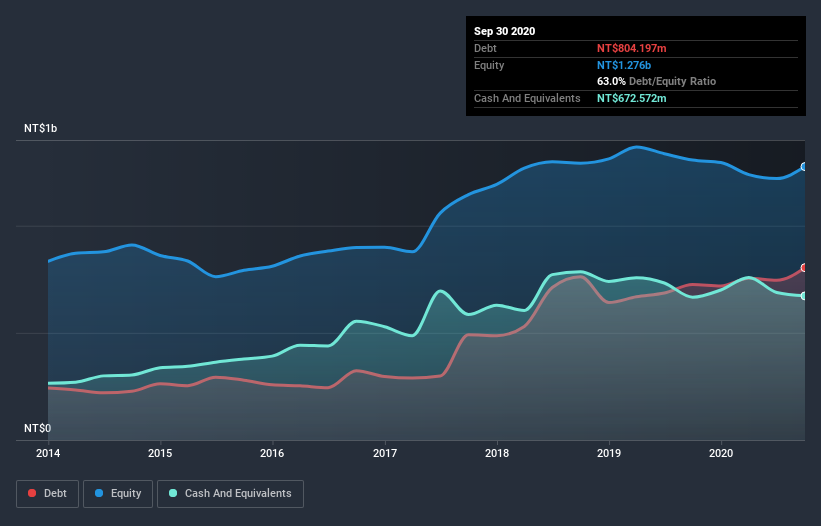Toggle the Cash And Equivalents legend button

[230, 494]
